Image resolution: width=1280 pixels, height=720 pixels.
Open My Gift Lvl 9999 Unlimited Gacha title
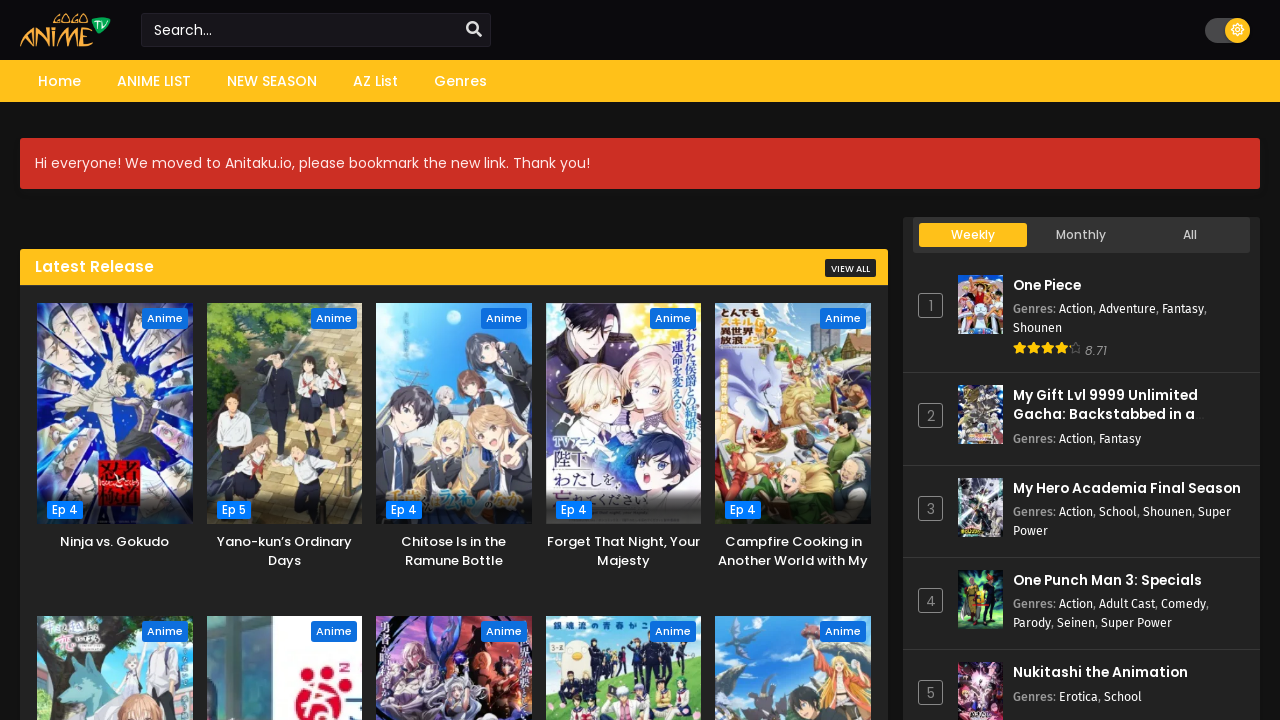click(1105, 404)
